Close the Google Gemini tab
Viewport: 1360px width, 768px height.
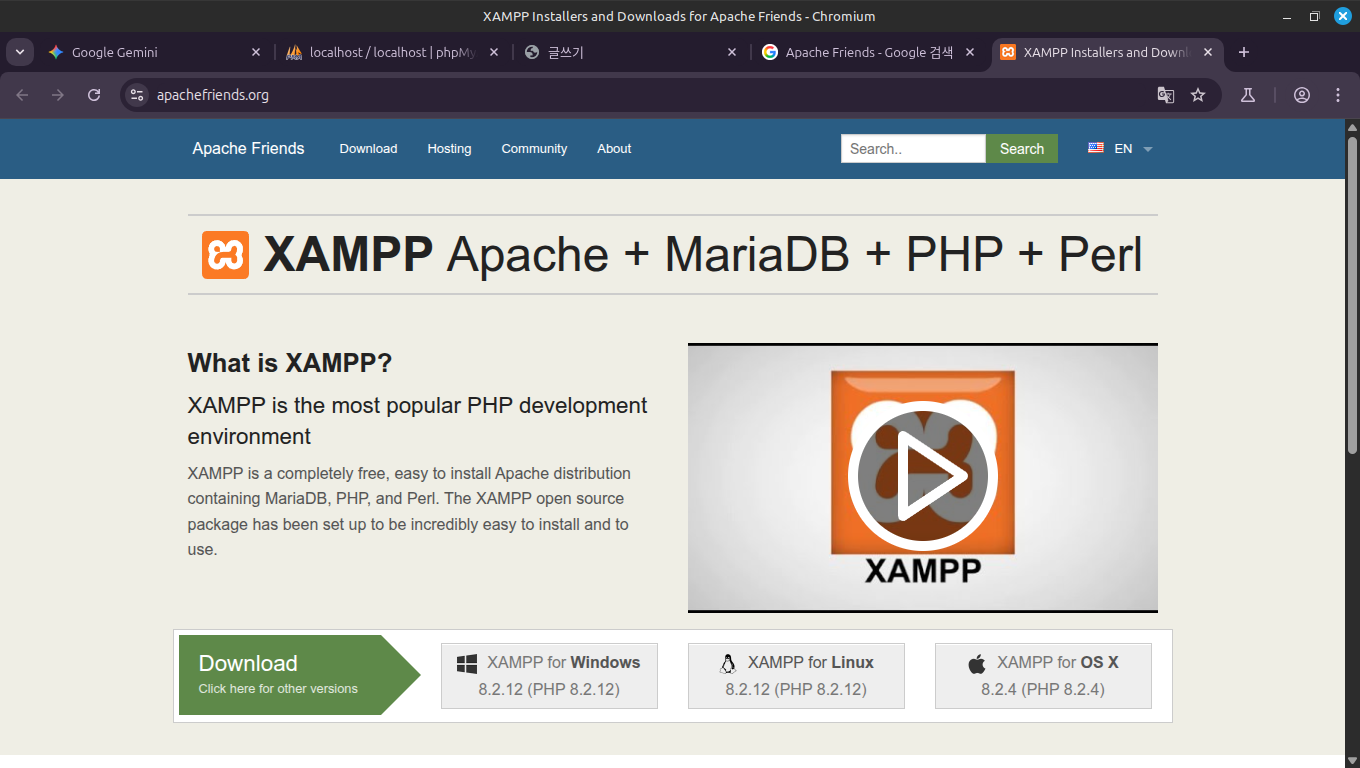click(x=256, y=52)
